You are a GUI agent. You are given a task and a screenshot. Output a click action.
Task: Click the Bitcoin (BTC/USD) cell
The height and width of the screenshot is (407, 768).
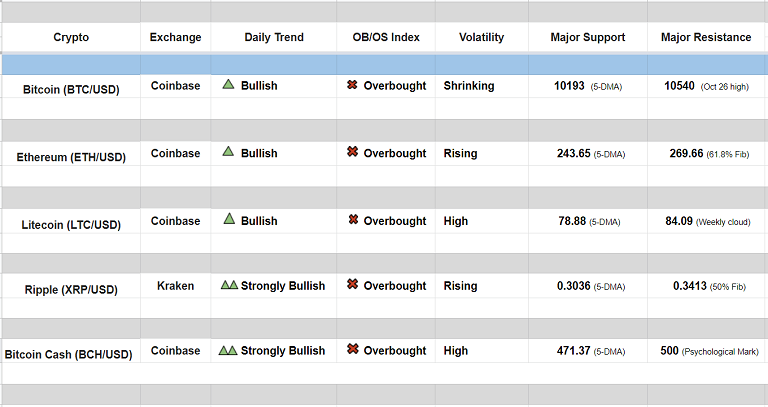[x=71, y=89]
